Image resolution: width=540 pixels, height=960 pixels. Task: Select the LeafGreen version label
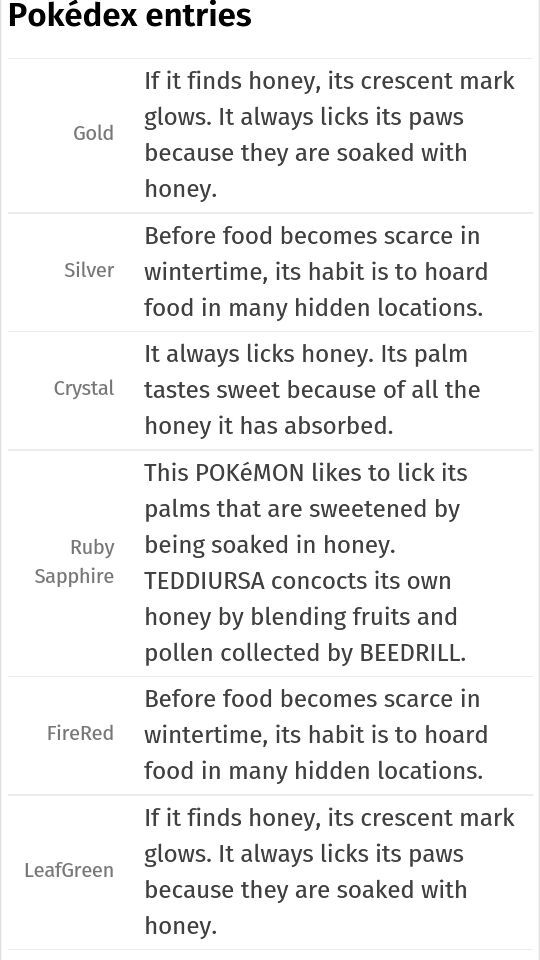coord(69,870)
